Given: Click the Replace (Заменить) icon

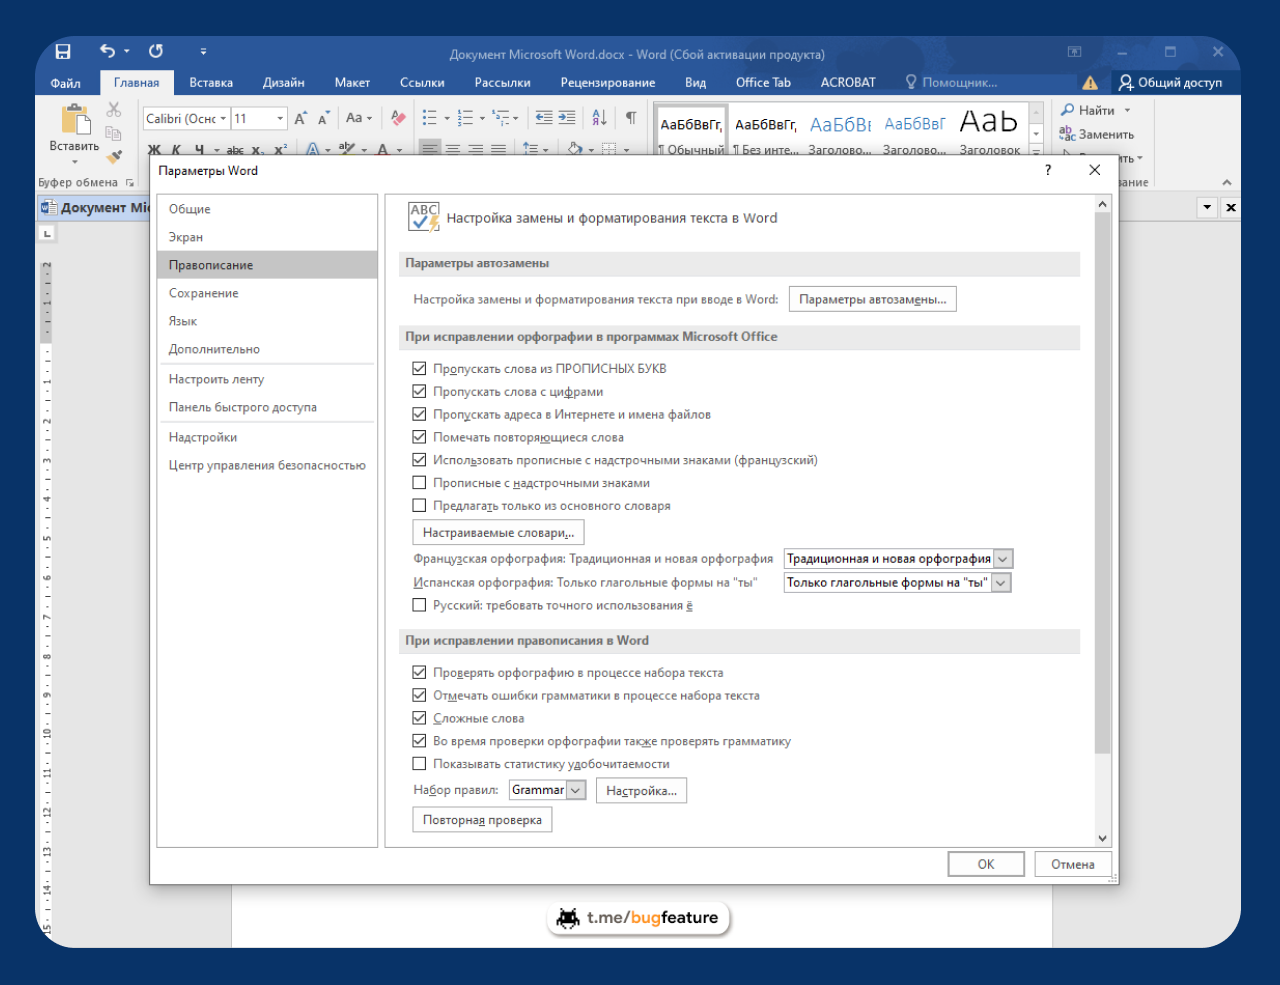Looking at the screenshot, I should pos(1067,133).
